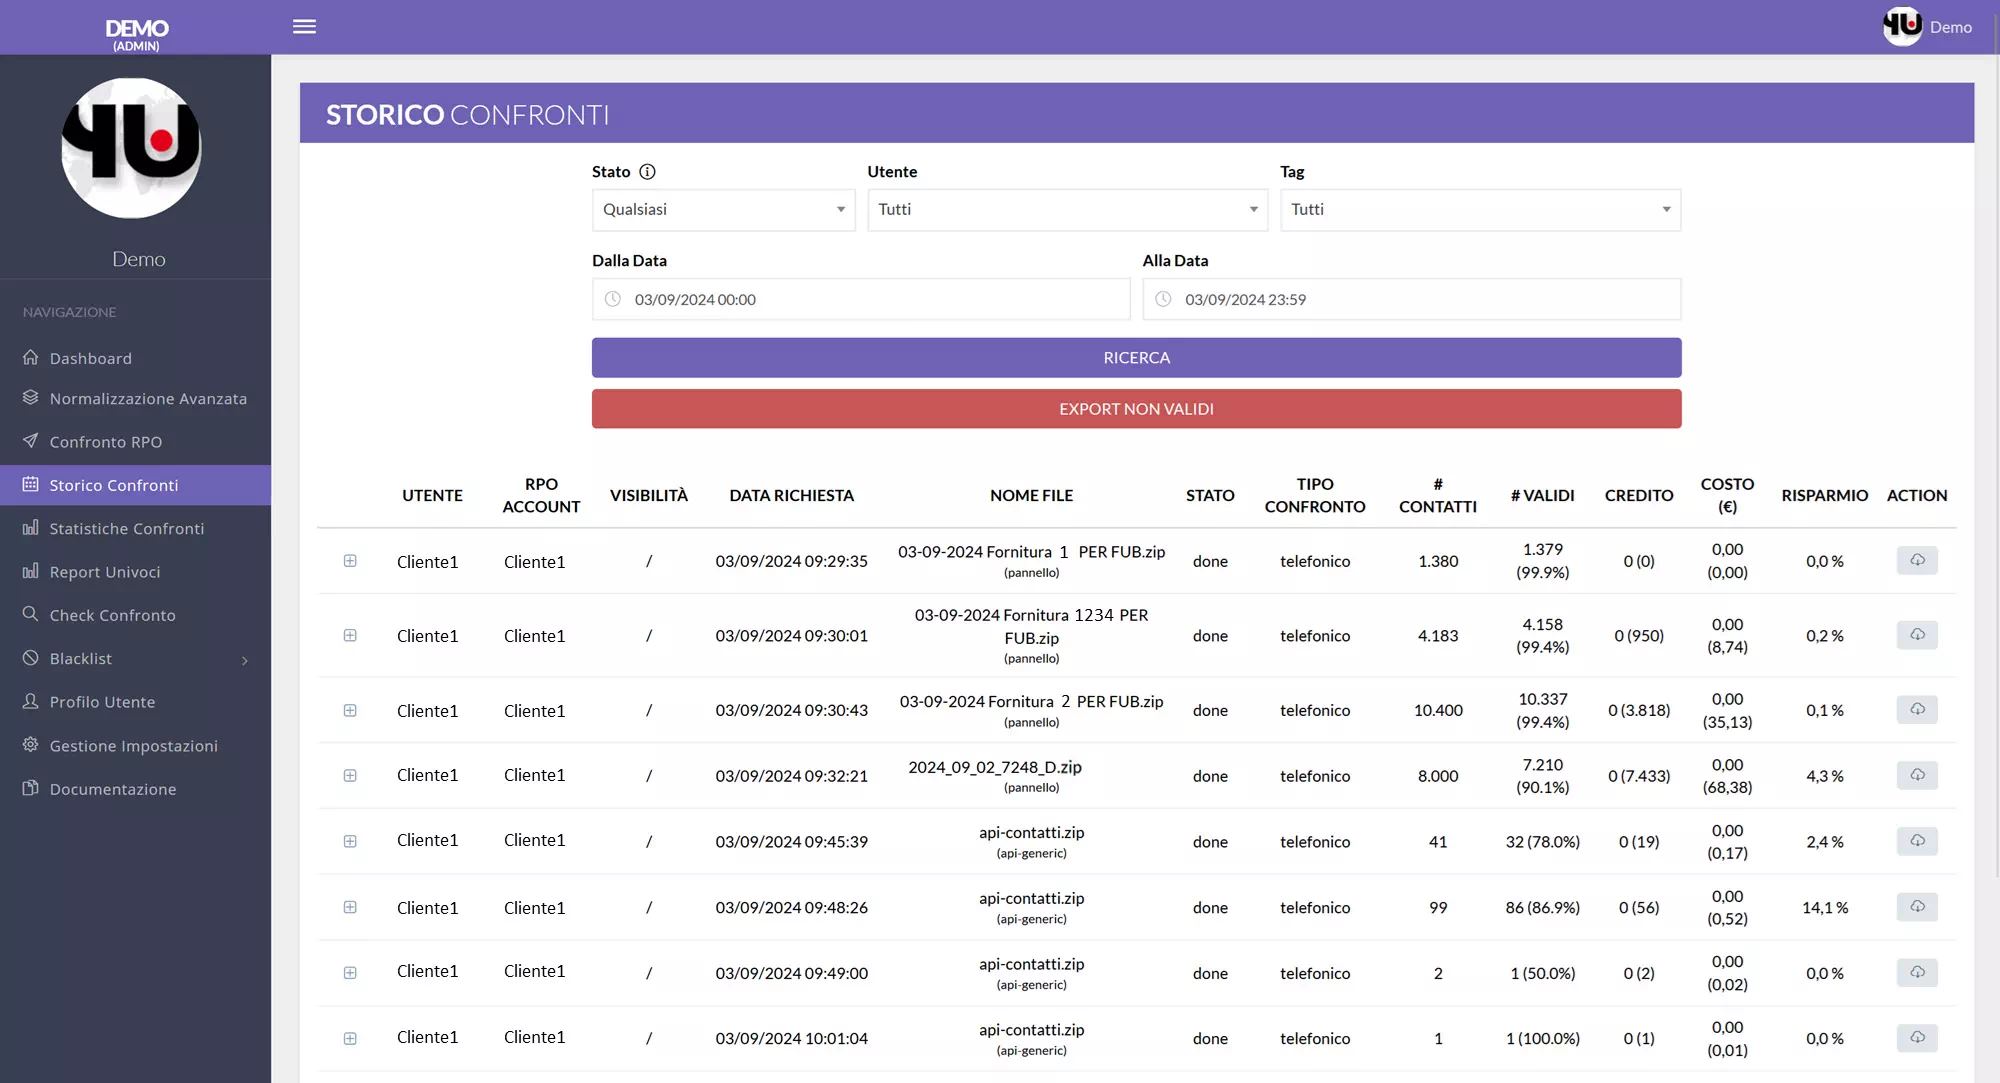This screenshot has height=1083, width=2000.
Task: Select Normalizzazione Avanzata in the sidebar
Action: point(148,398)
